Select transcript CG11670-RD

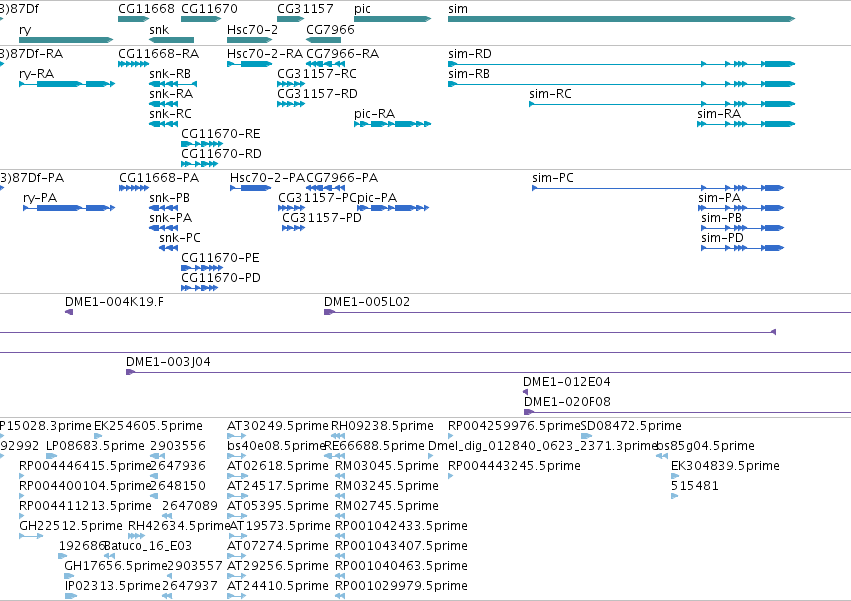click(200, 164)
